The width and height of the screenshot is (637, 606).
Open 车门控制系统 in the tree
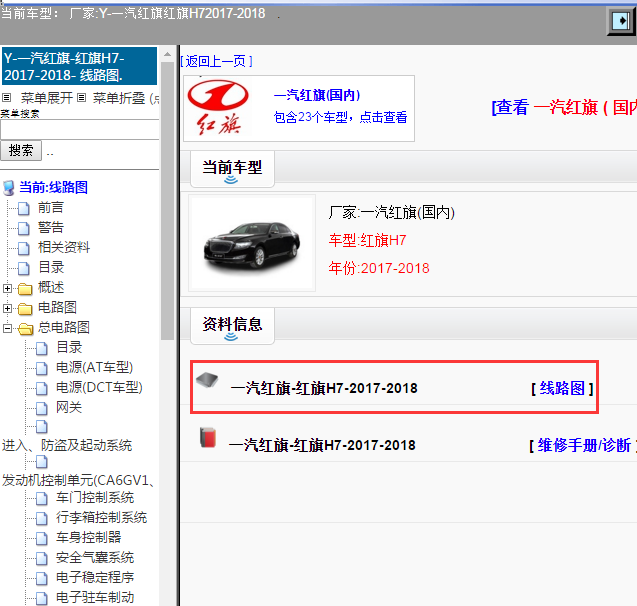95,498
